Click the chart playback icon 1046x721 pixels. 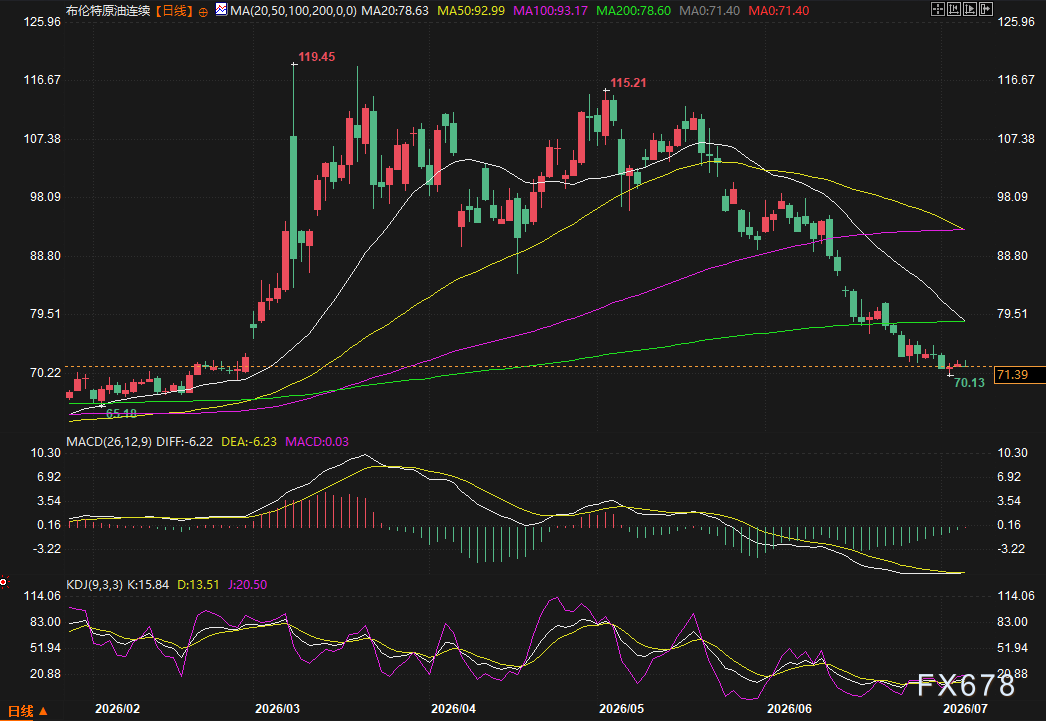[x=970, y=9]
